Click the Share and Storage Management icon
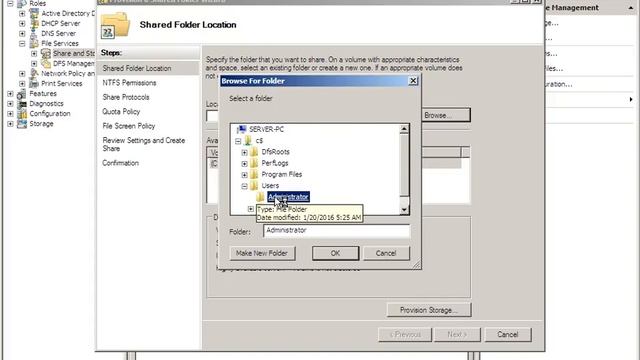This screenshot has height=360, width=640. (46, 53)
